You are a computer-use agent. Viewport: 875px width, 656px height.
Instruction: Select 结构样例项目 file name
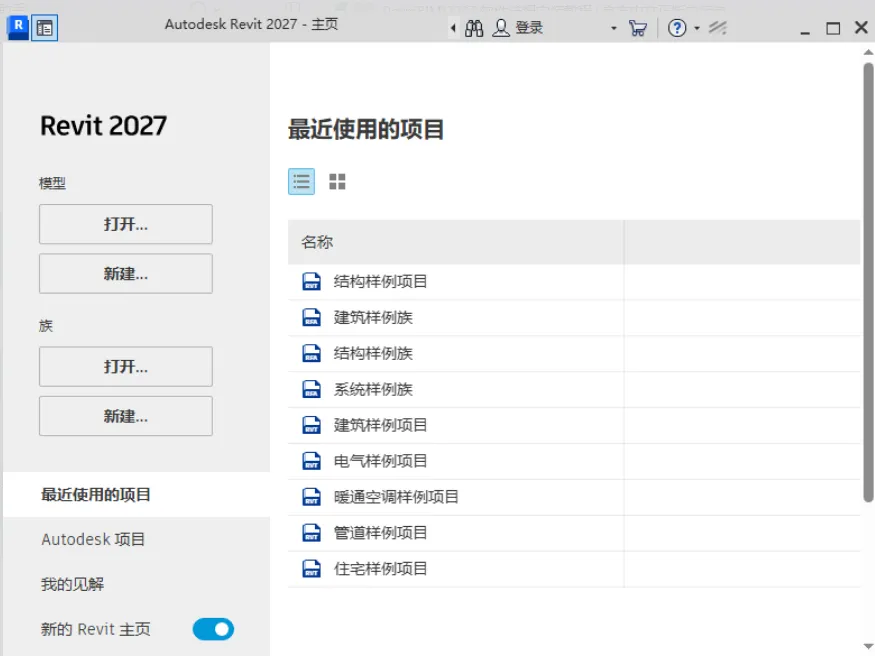[380, 281]
